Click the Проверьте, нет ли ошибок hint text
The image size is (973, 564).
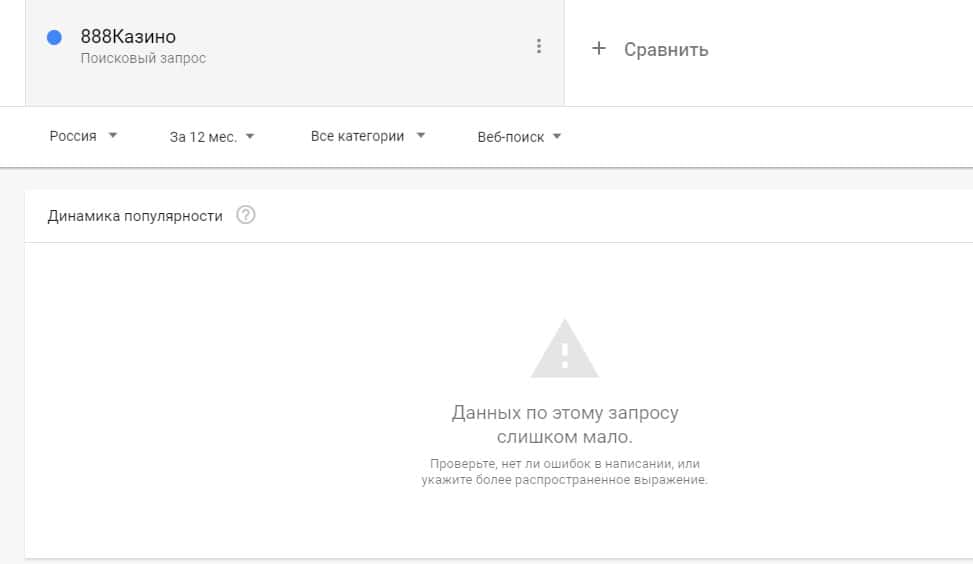coord(565,472)
